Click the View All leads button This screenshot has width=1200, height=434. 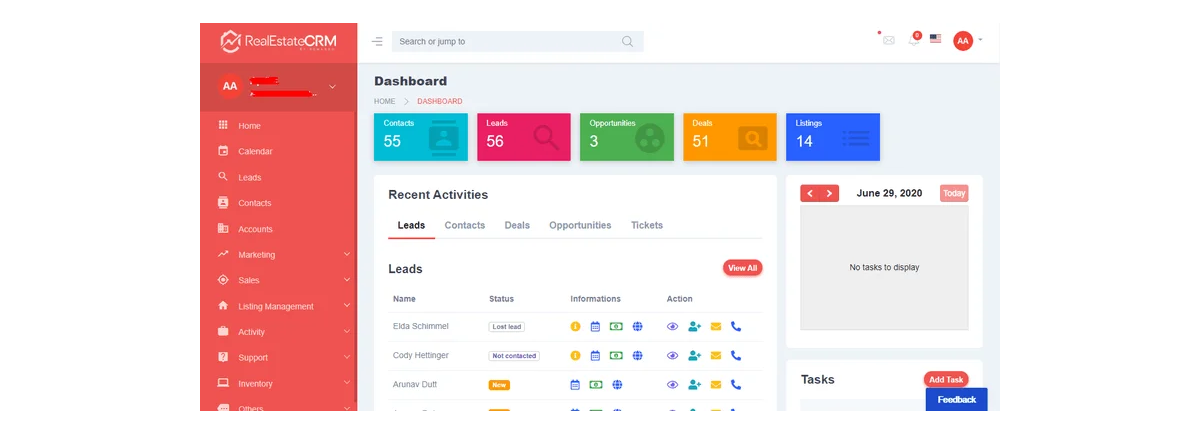[743, 268]
